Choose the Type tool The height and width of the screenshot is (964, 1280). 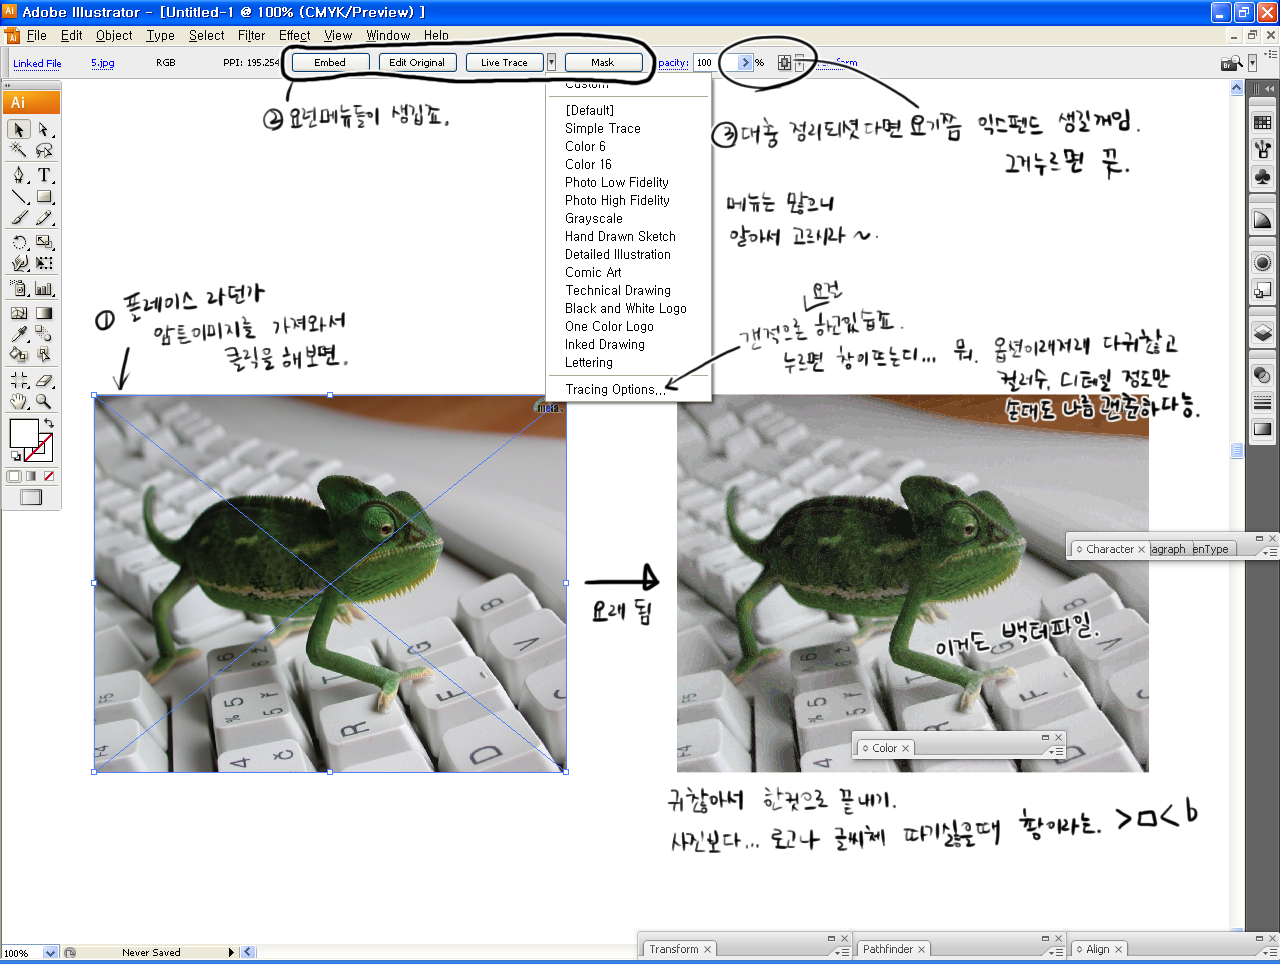click(44, 175)
